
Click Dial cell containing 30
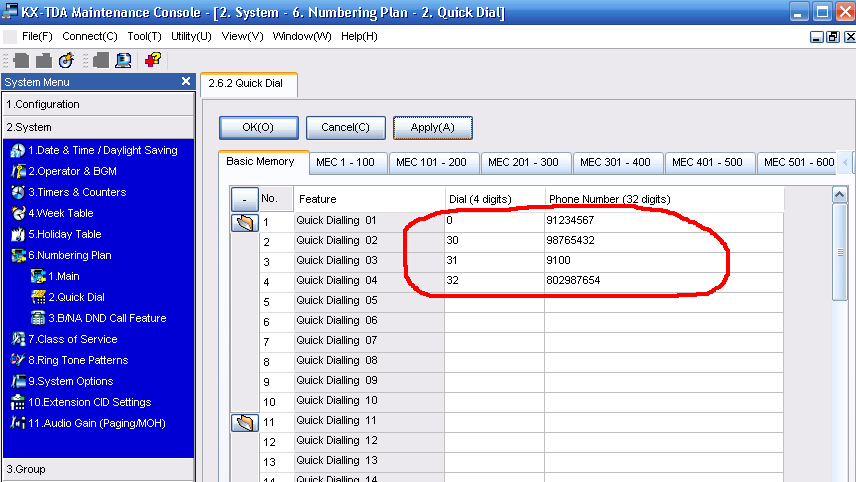coord(495,241)
